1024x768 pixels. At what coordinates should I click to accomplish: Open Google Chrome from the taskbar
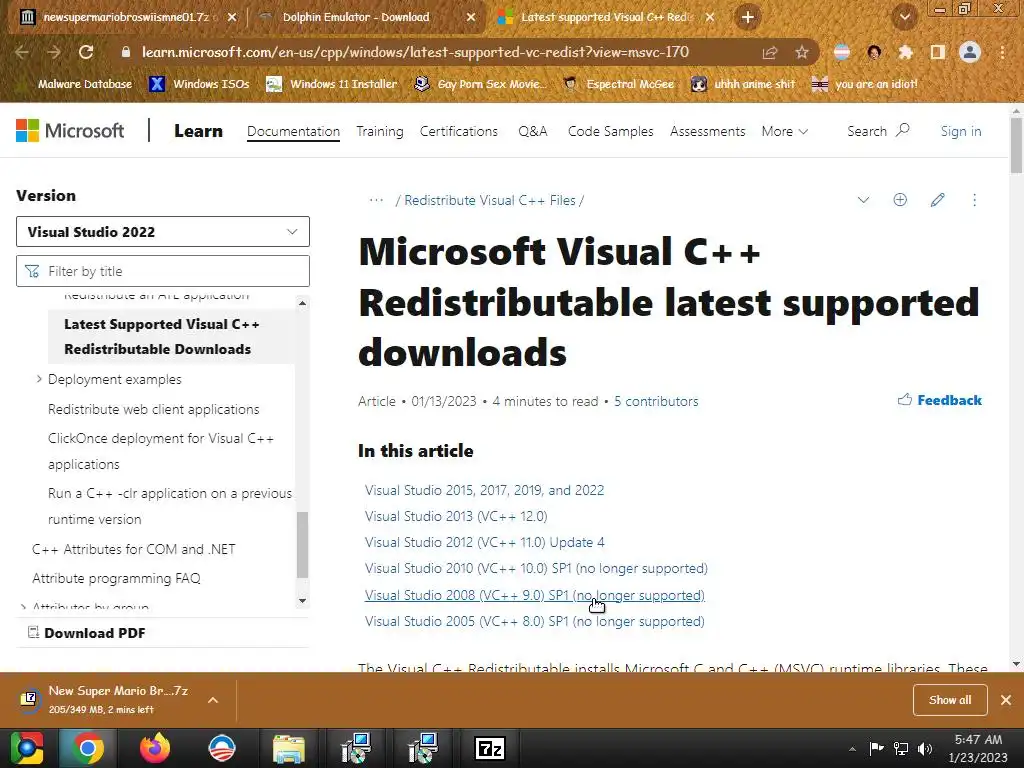click(88, 748)
